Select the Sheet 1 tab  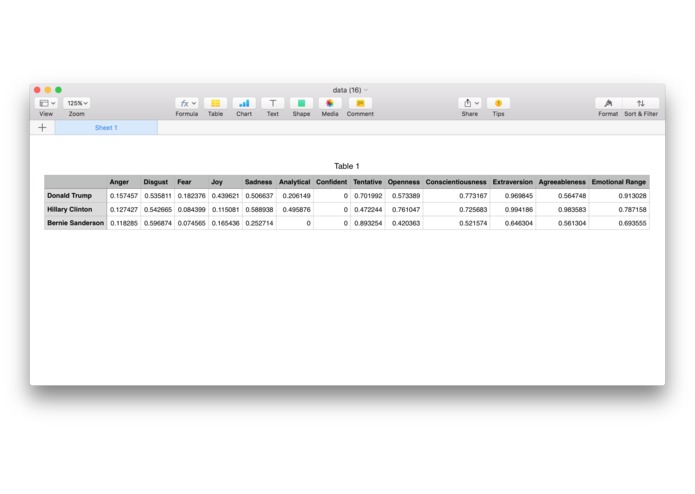(x=106, y=128)
